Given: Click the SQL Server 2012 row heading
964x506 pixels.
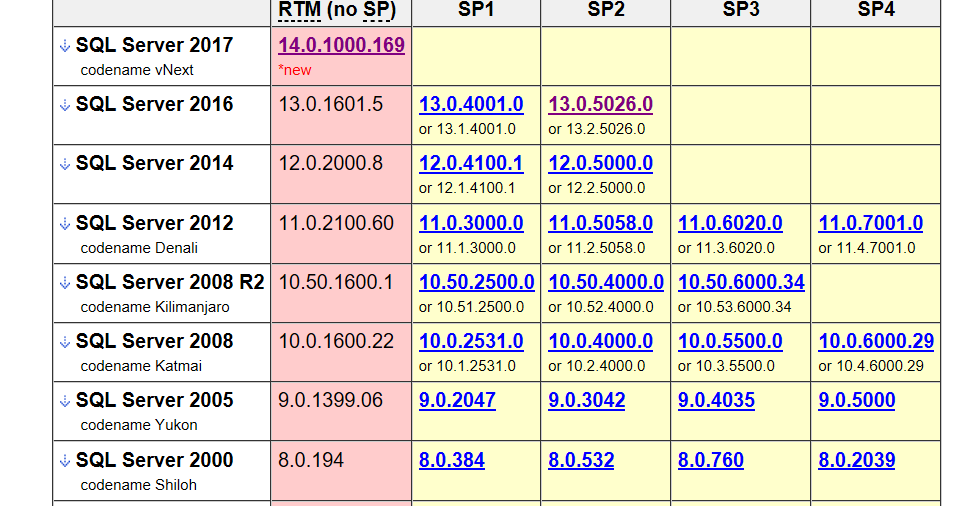Looking at the screenshot, I should [154, 223].
